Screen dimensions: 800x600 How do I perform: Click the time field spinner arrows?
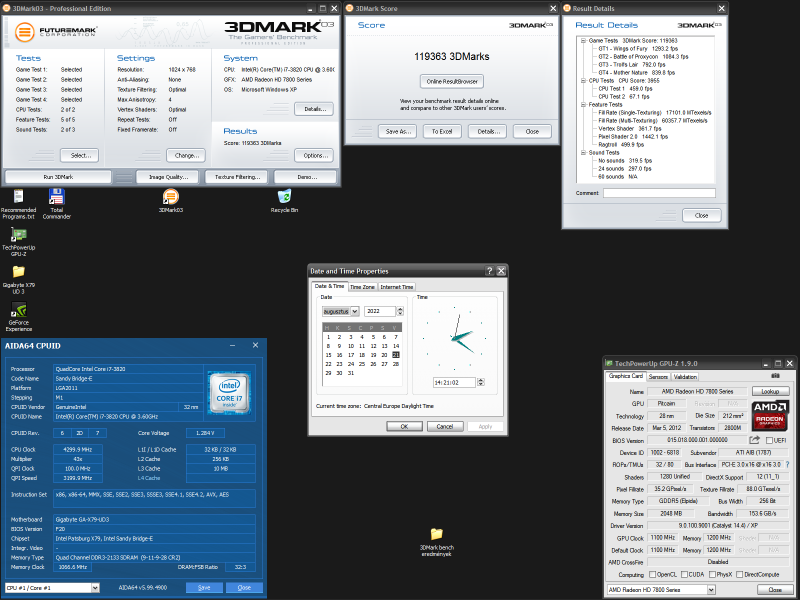coord(481,382)
